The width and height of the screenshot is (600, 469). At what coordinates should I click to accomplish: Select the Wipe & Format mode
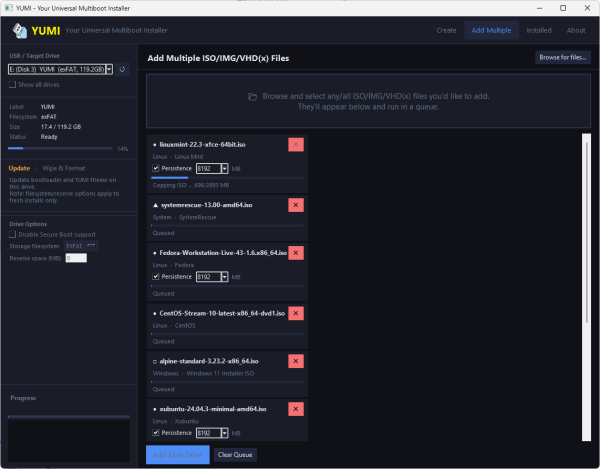coord(64,168)
